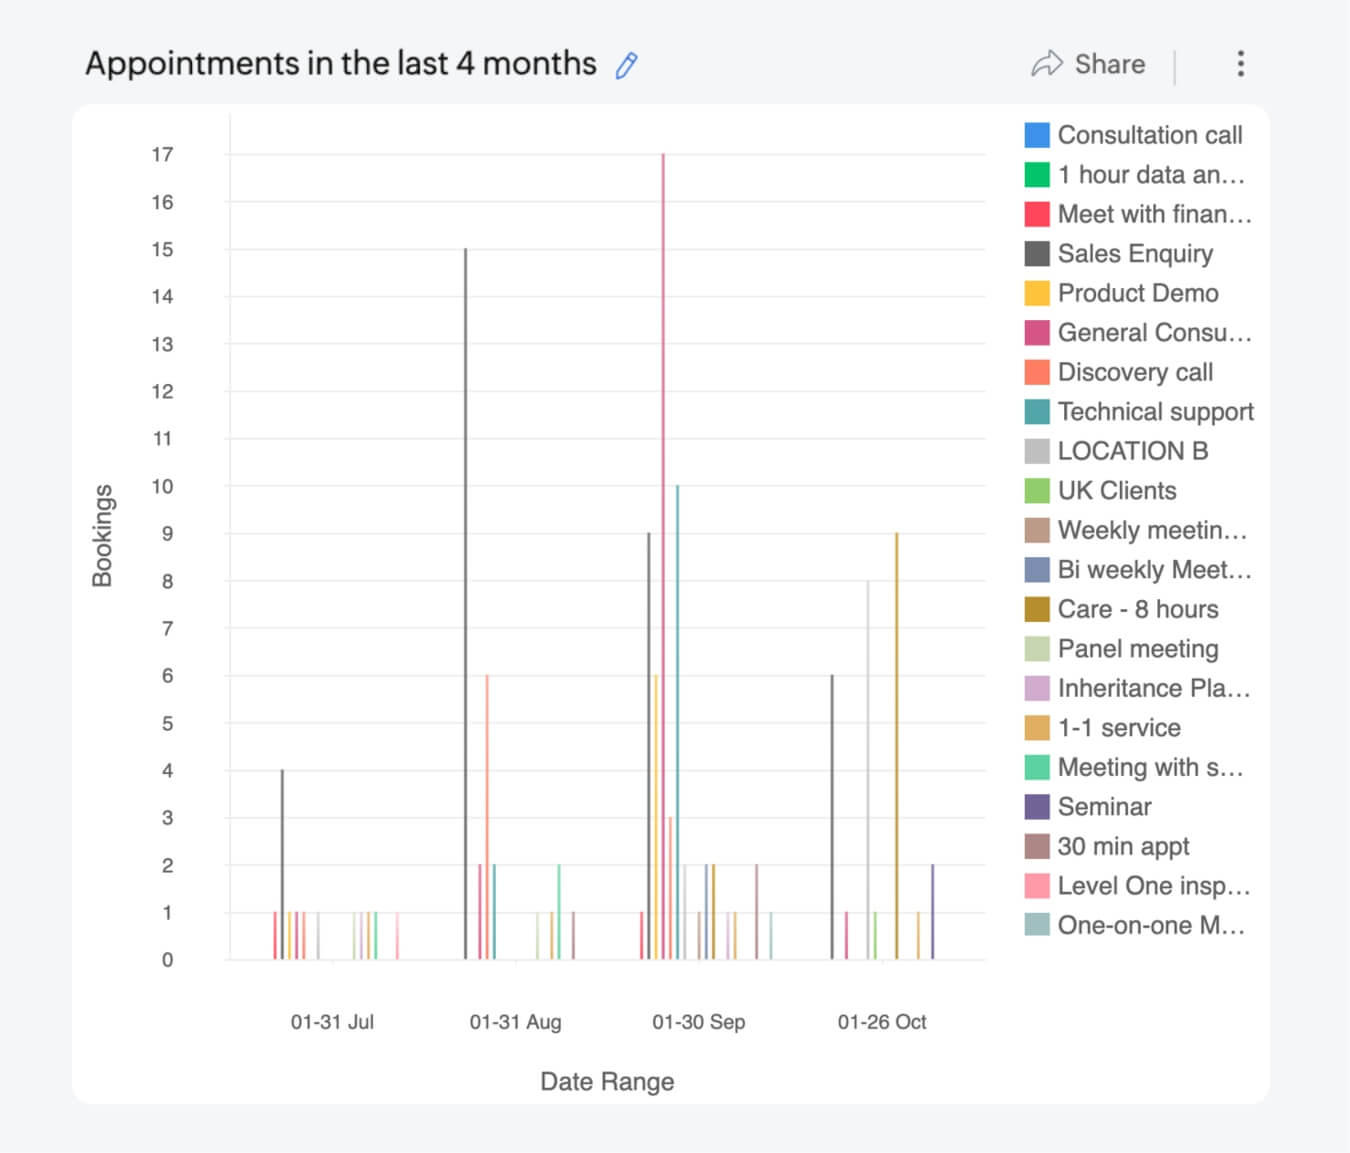Toggle the Consultation call legend series
This screenshot has height=1153, width=1350.
tap(1149, 135)
